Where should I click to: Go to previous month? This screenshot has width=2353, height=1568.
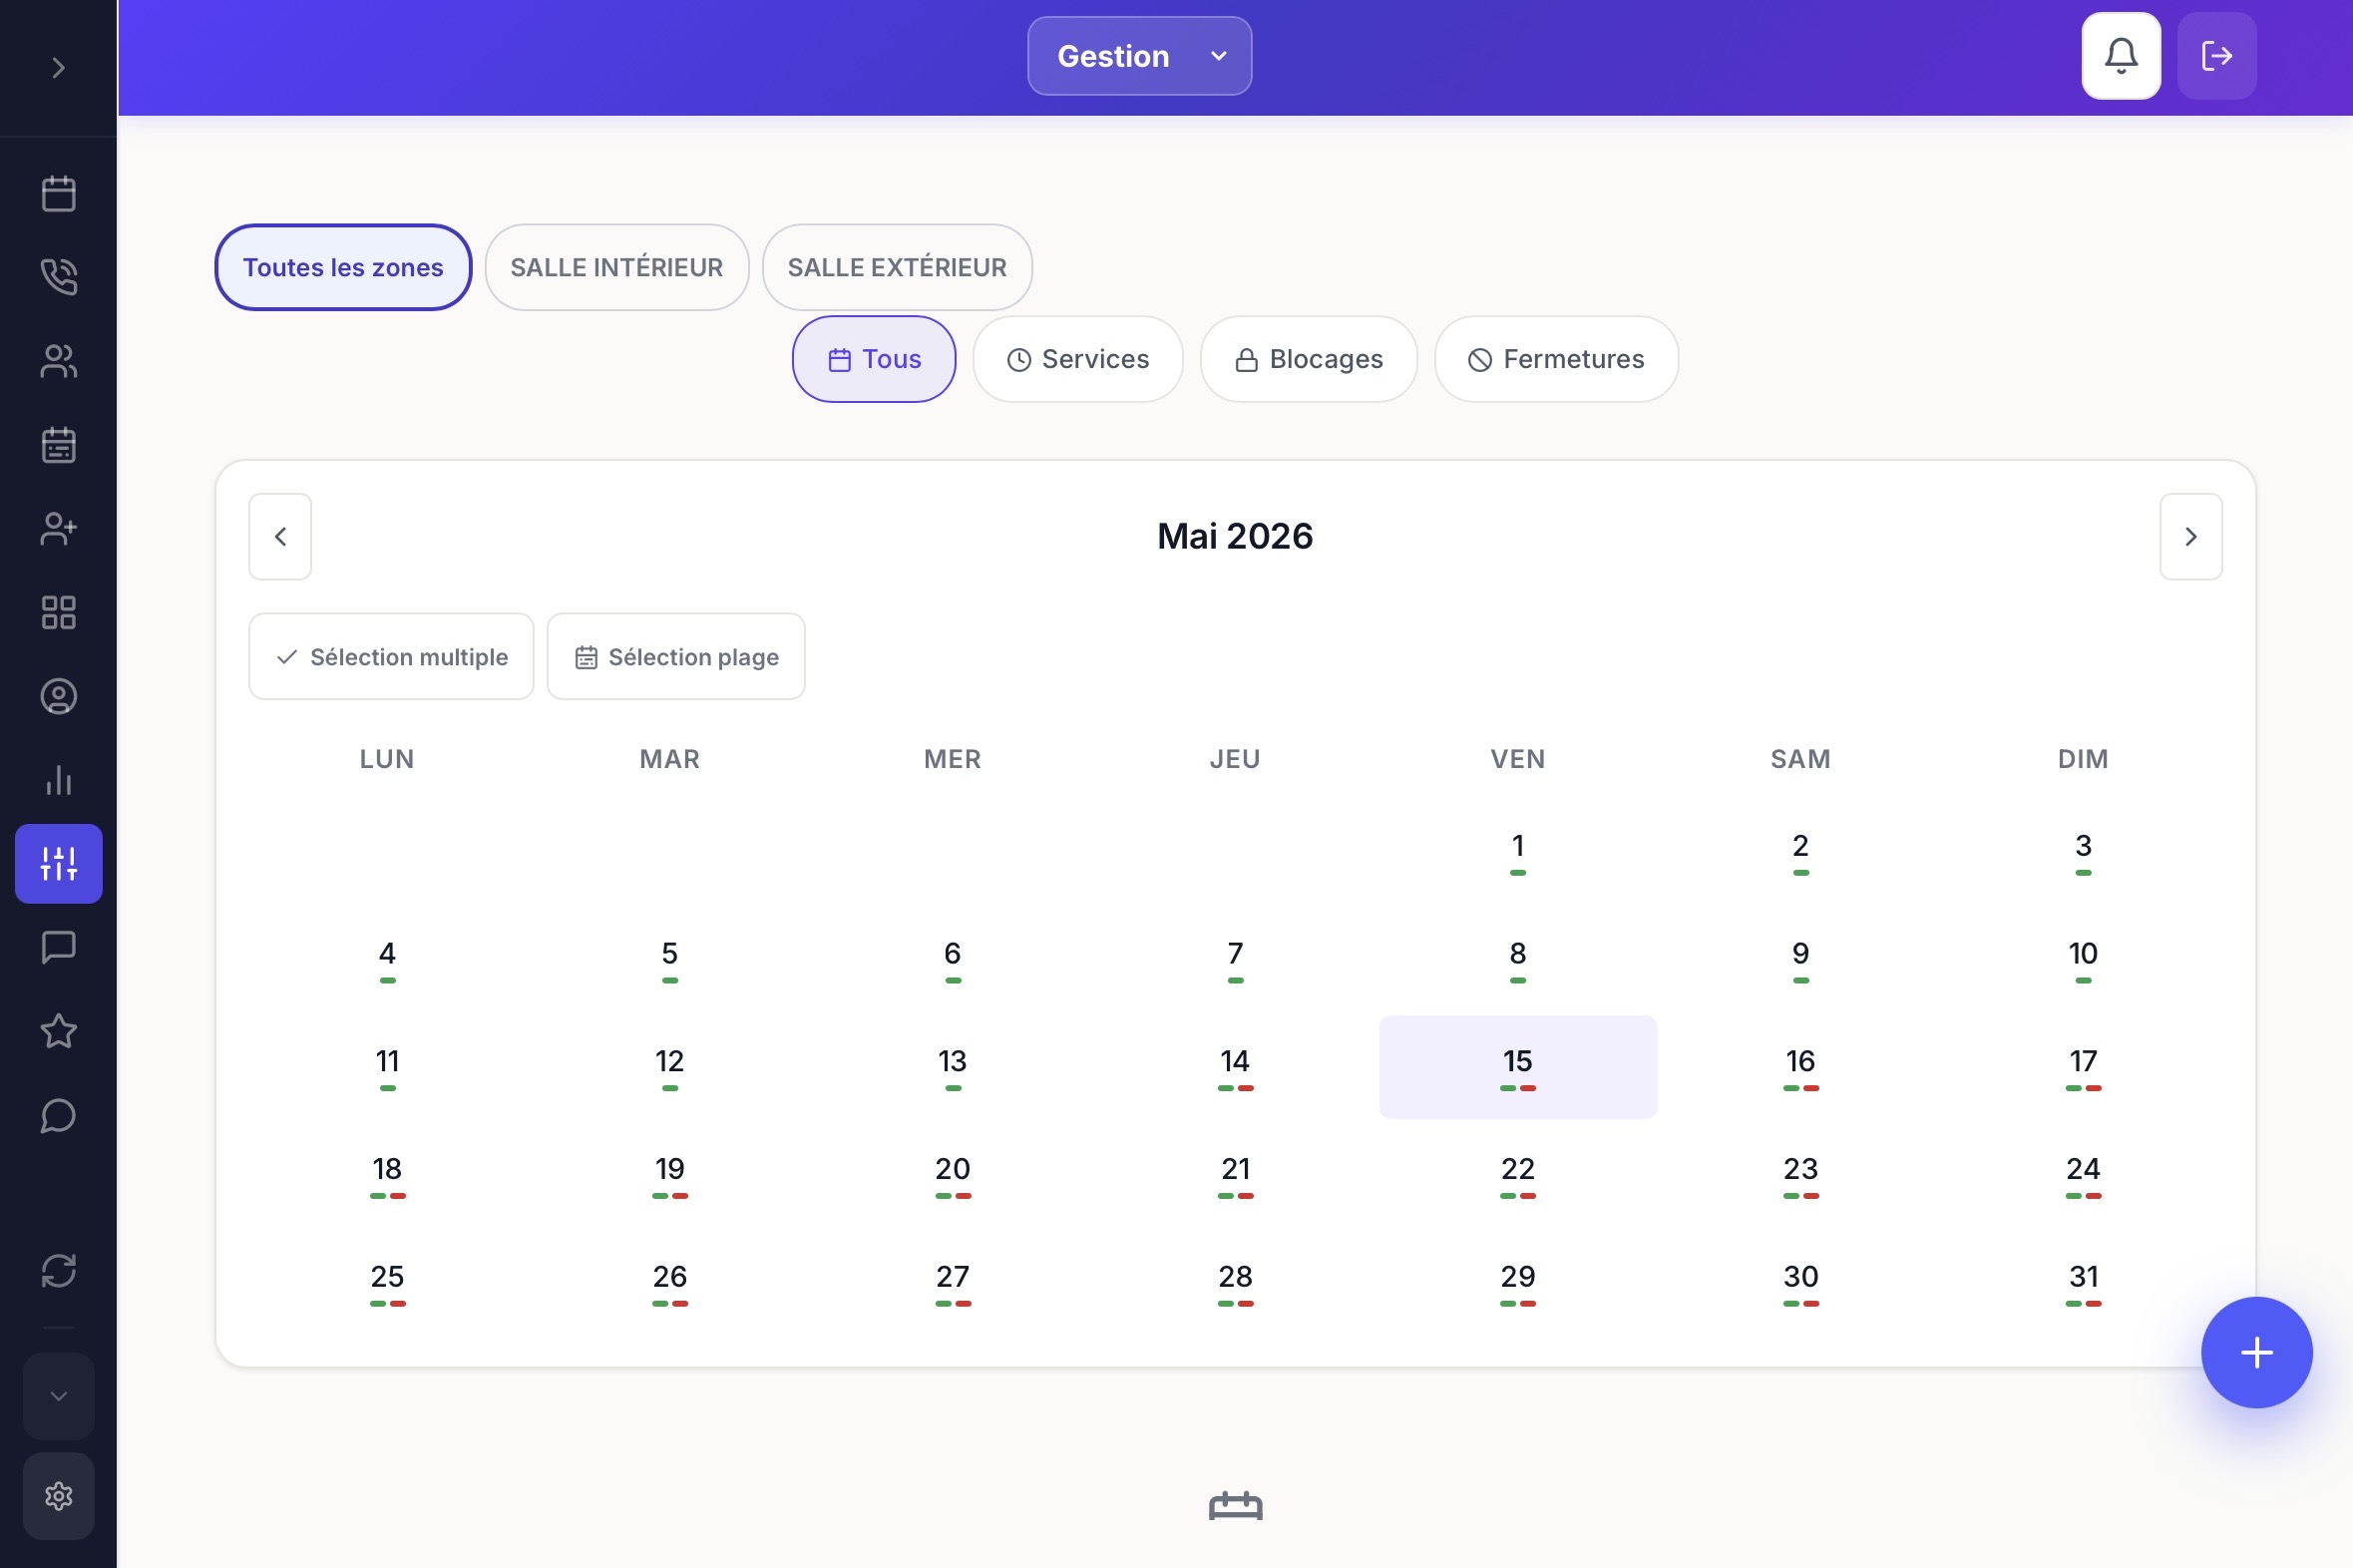[280, 537]
